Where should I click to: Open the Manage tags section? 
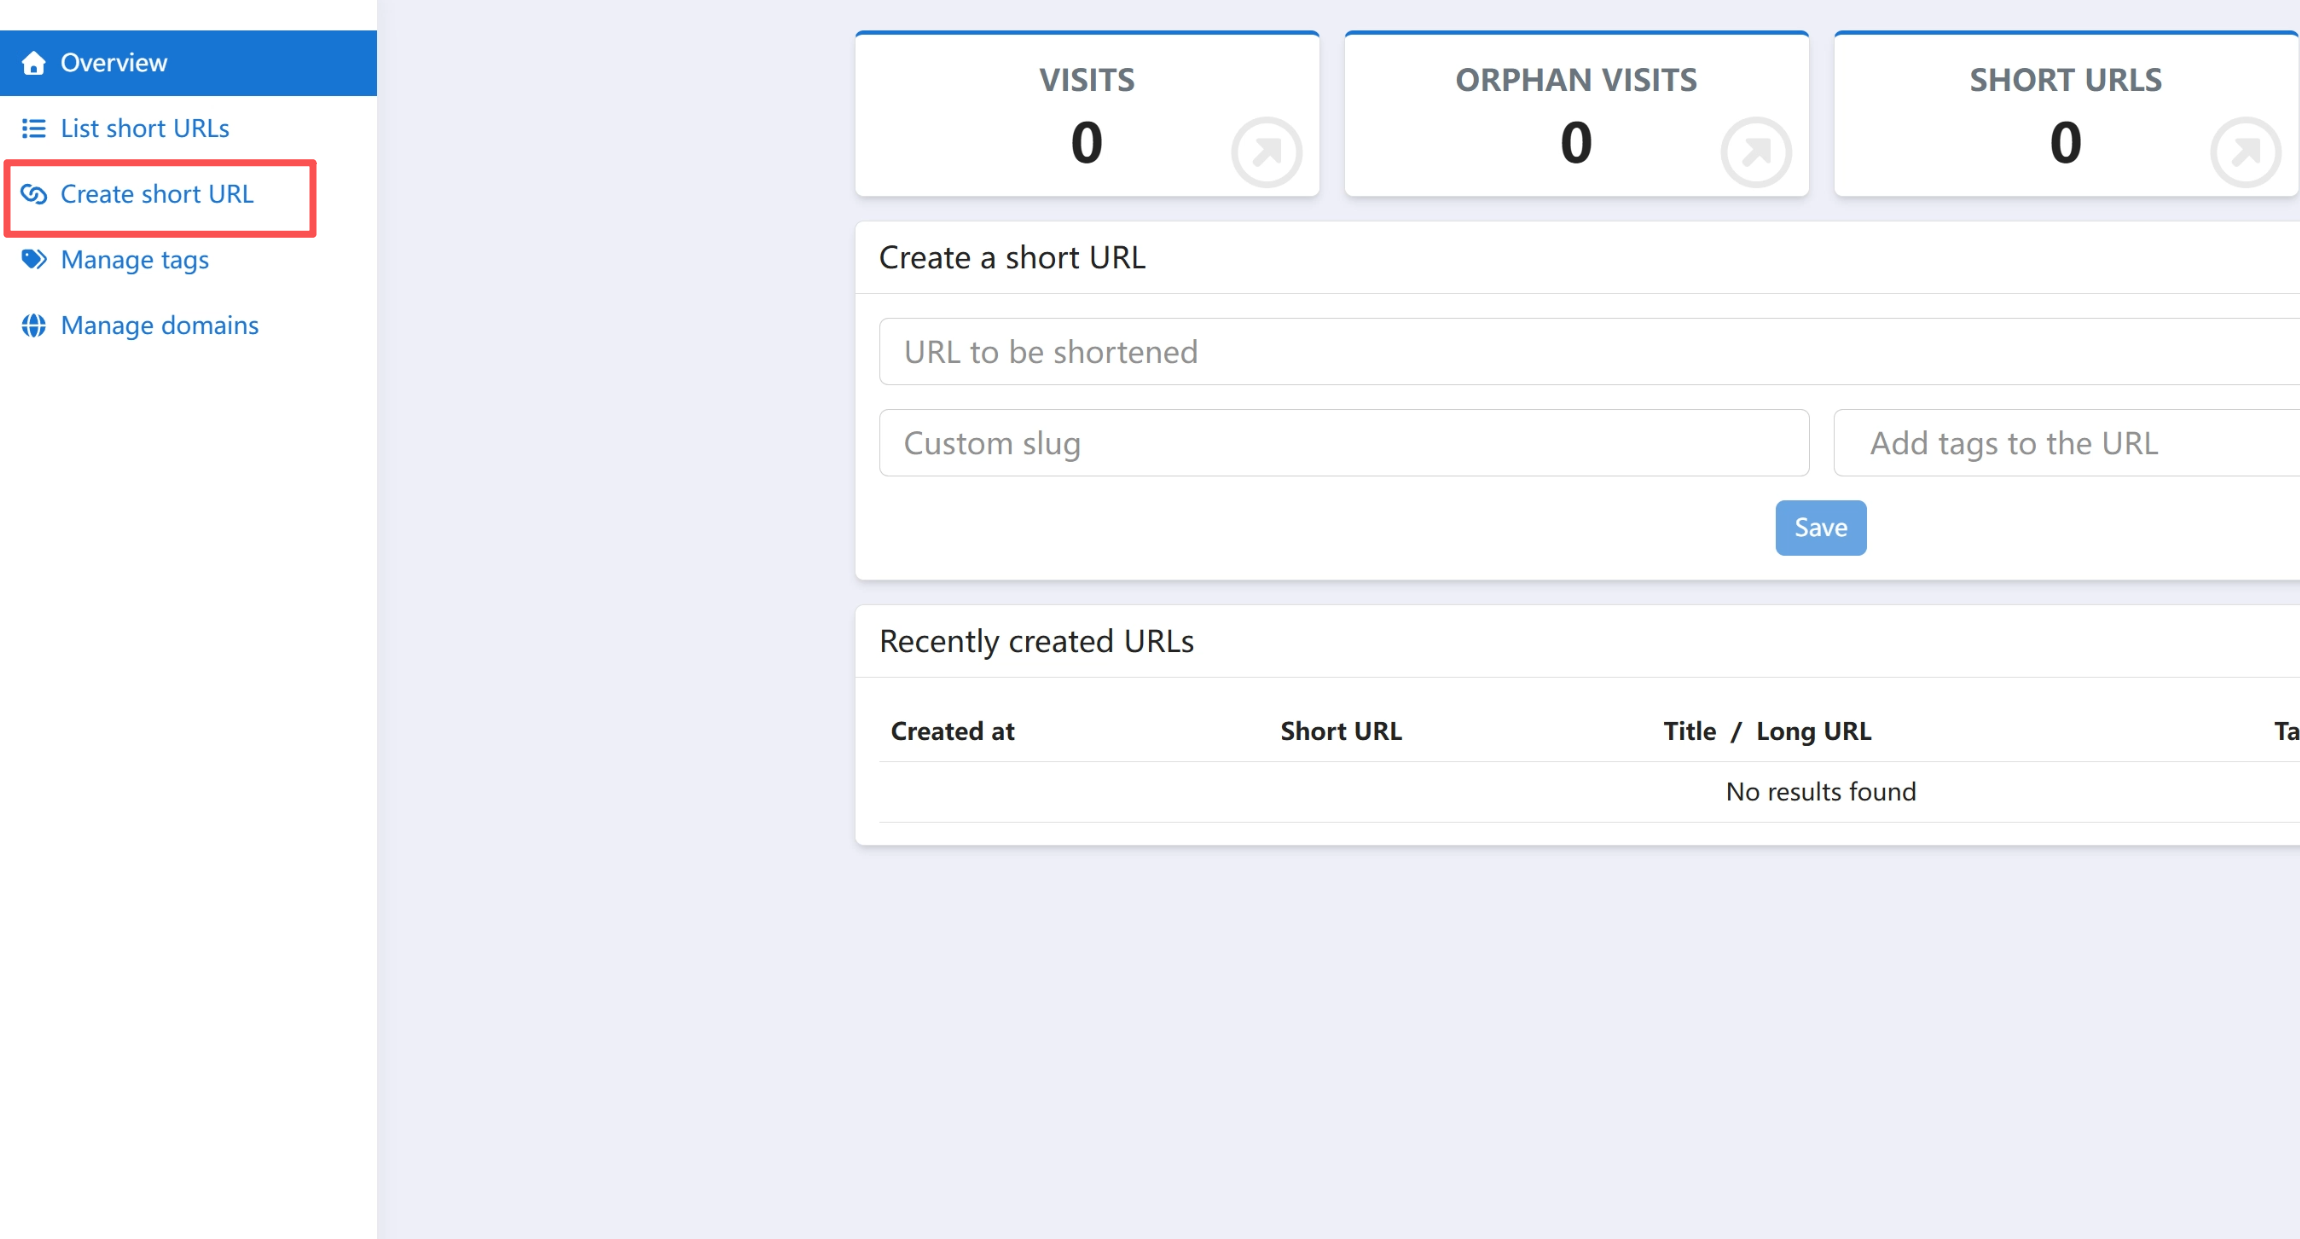coord(135,260)
